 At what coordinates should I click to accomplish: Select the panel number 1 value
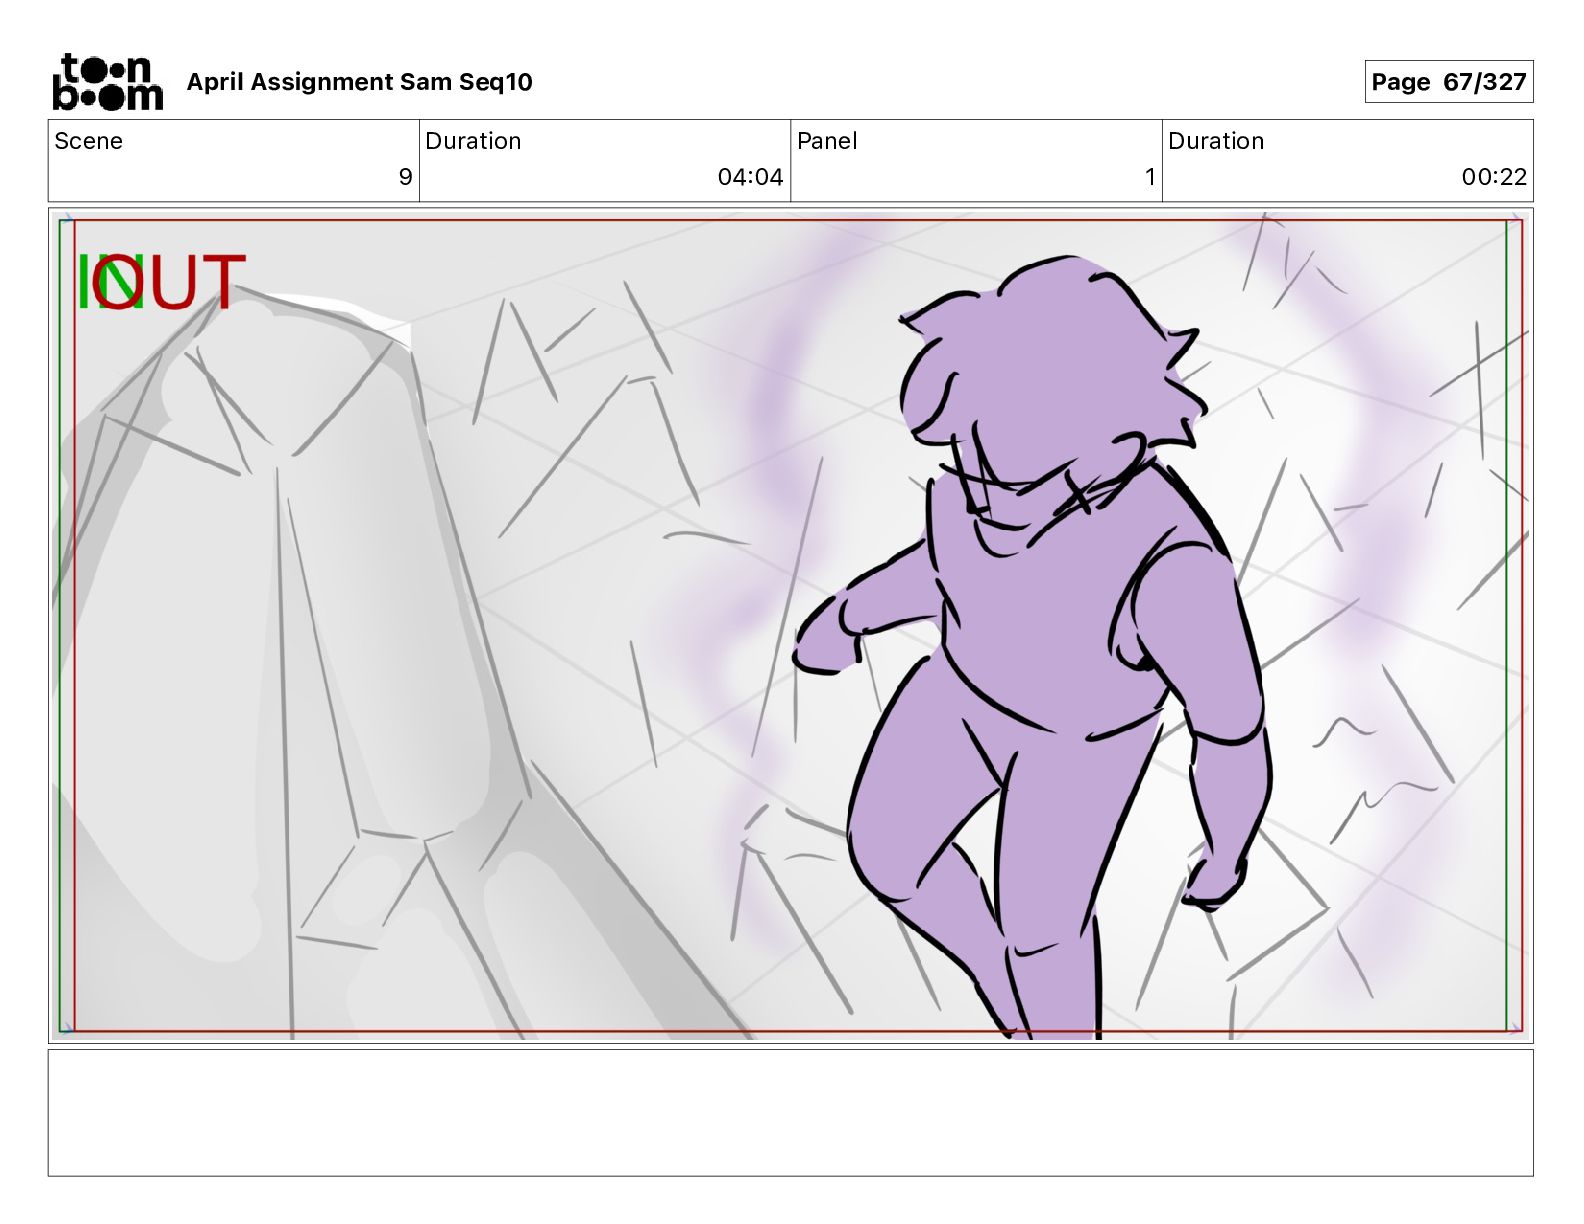[x=1150, y=177]
